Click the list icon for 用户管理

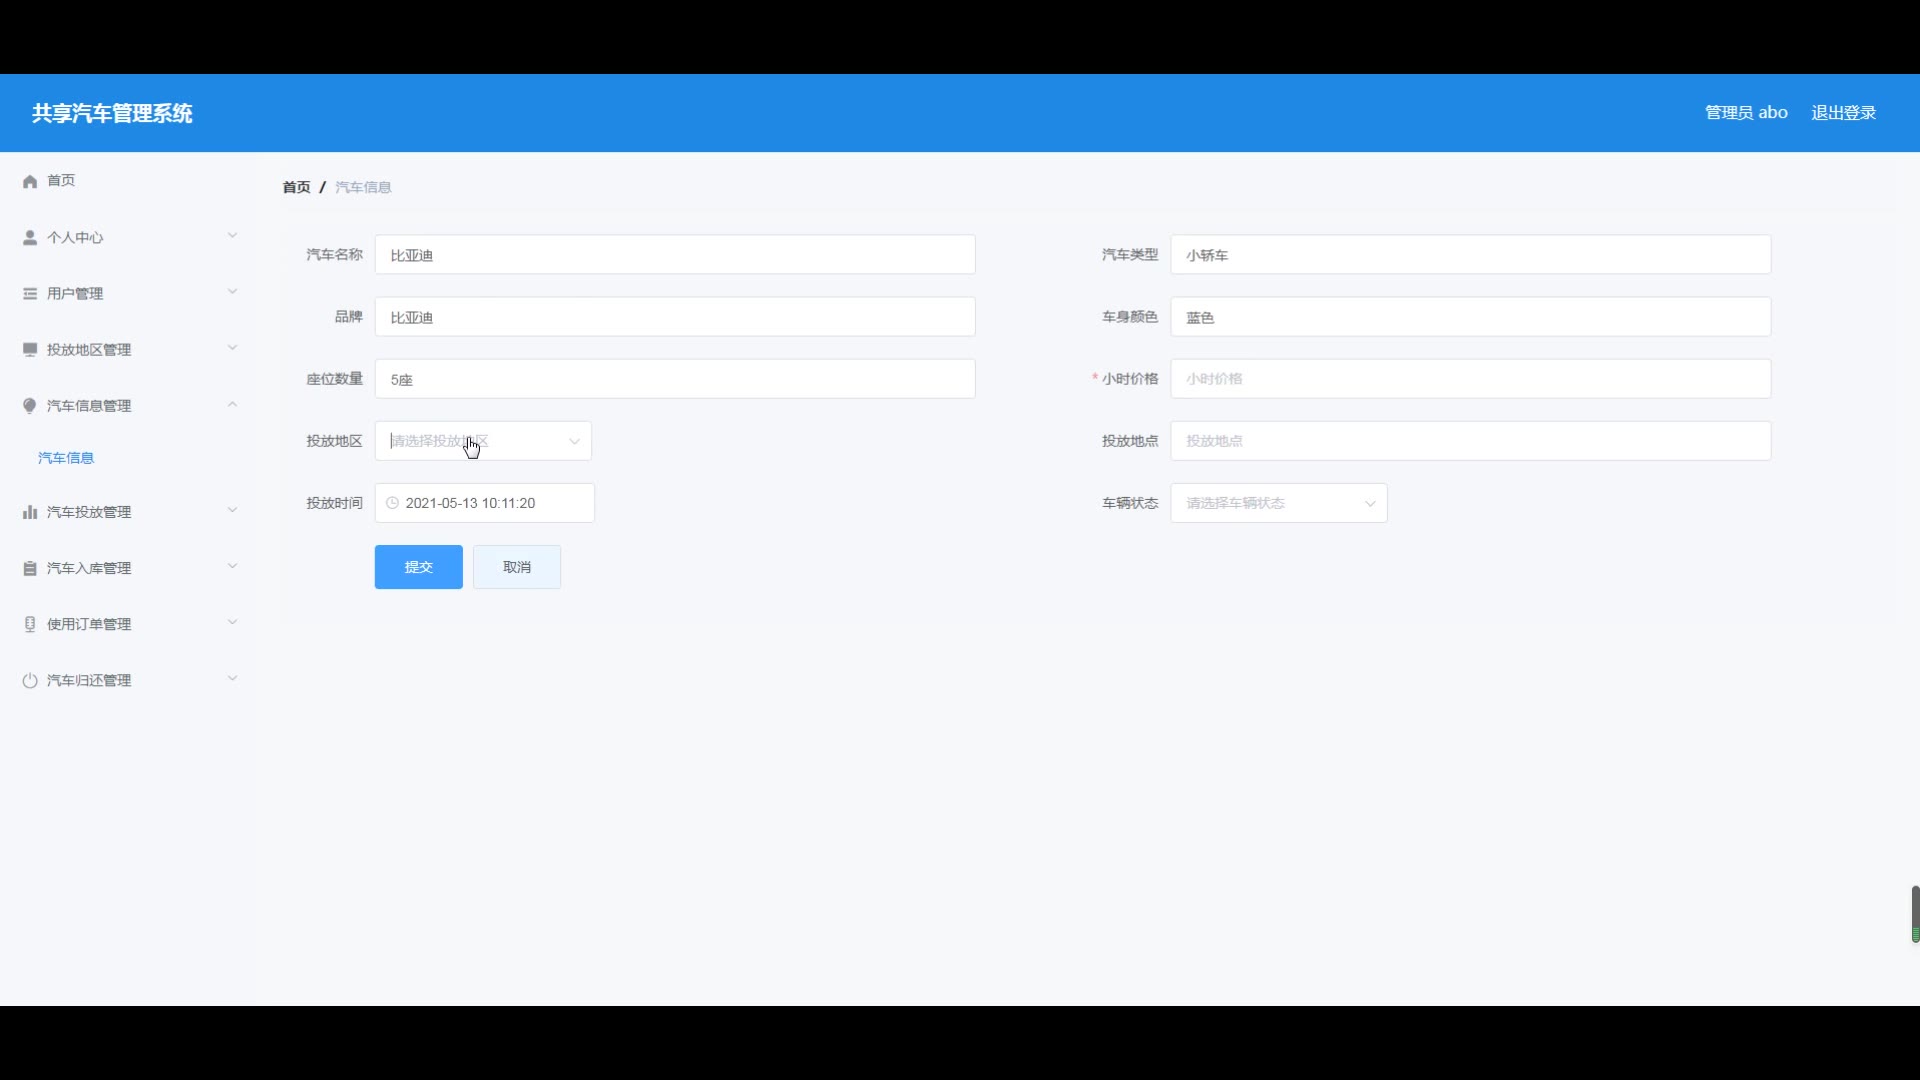click(30, 293)
